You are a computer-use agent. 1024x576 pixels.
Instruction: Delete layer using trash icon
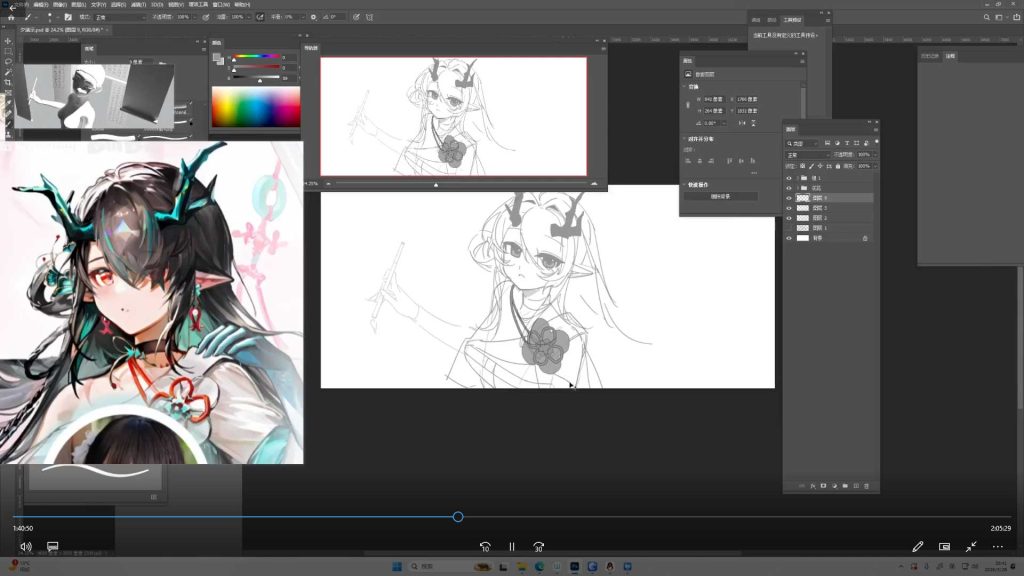pyautogui.click(x=867, y=486)
